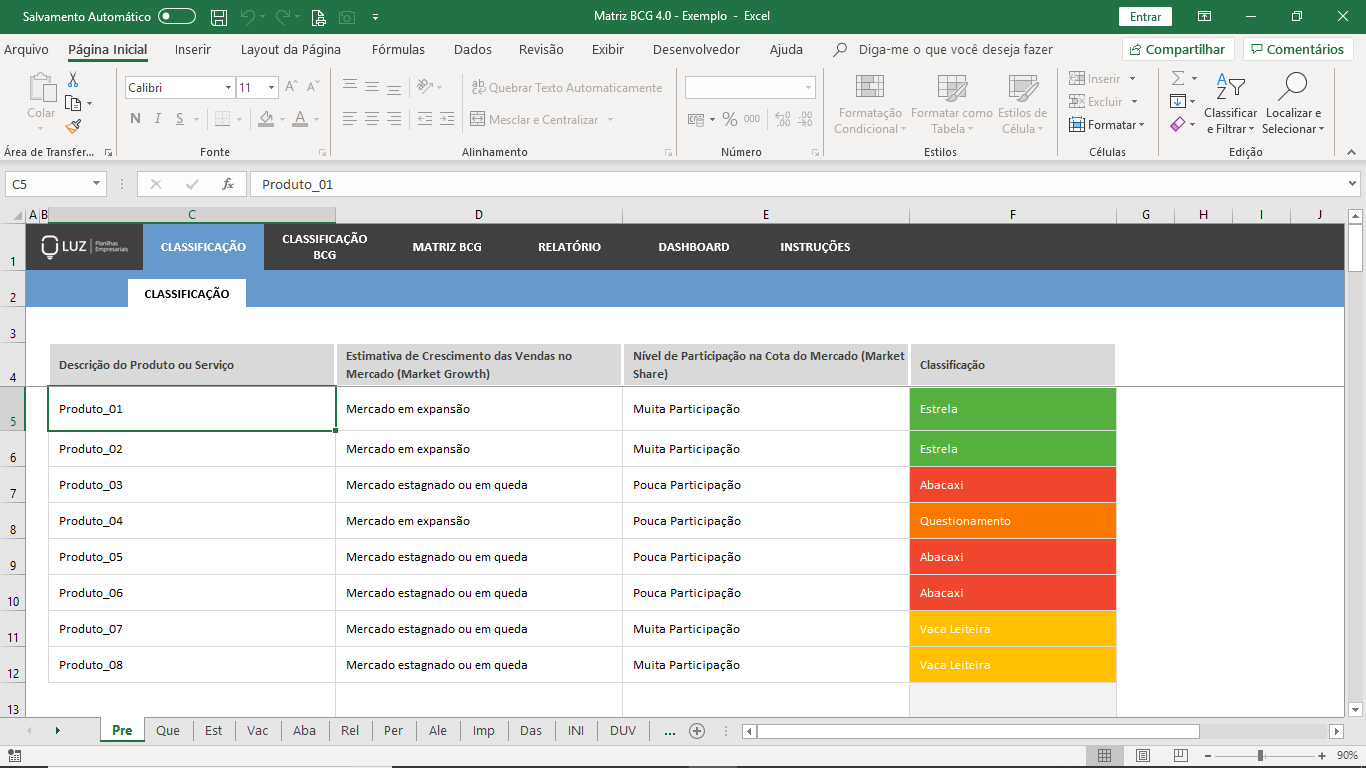The height and width of the screenshot is (768, 1366).
Task: Add a new sheet with plus icon
Action: click(697, 731)
